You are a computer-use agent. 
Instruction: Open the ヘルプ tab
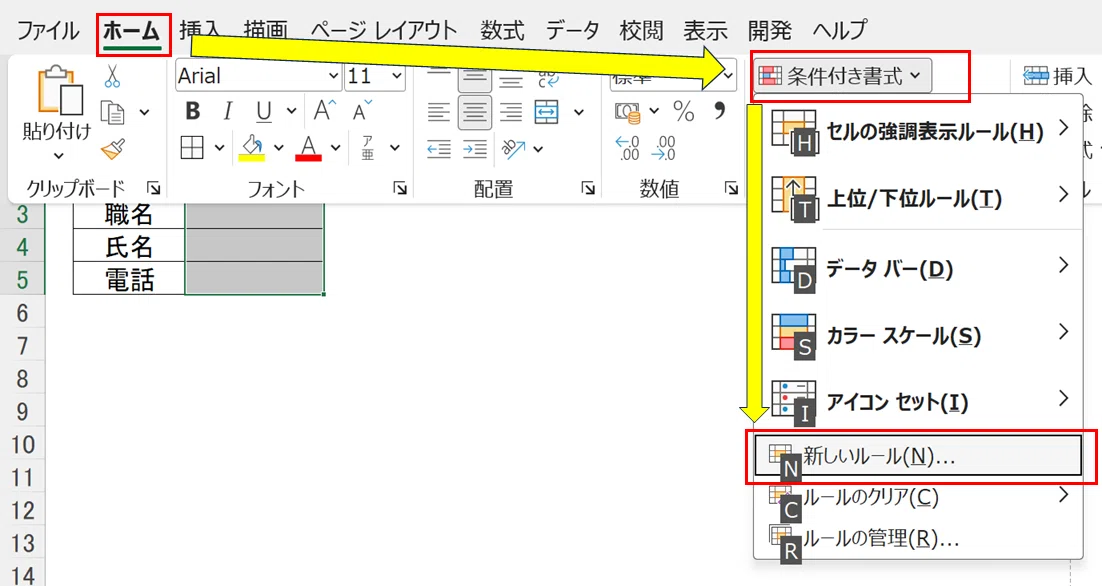coord(839,31)
